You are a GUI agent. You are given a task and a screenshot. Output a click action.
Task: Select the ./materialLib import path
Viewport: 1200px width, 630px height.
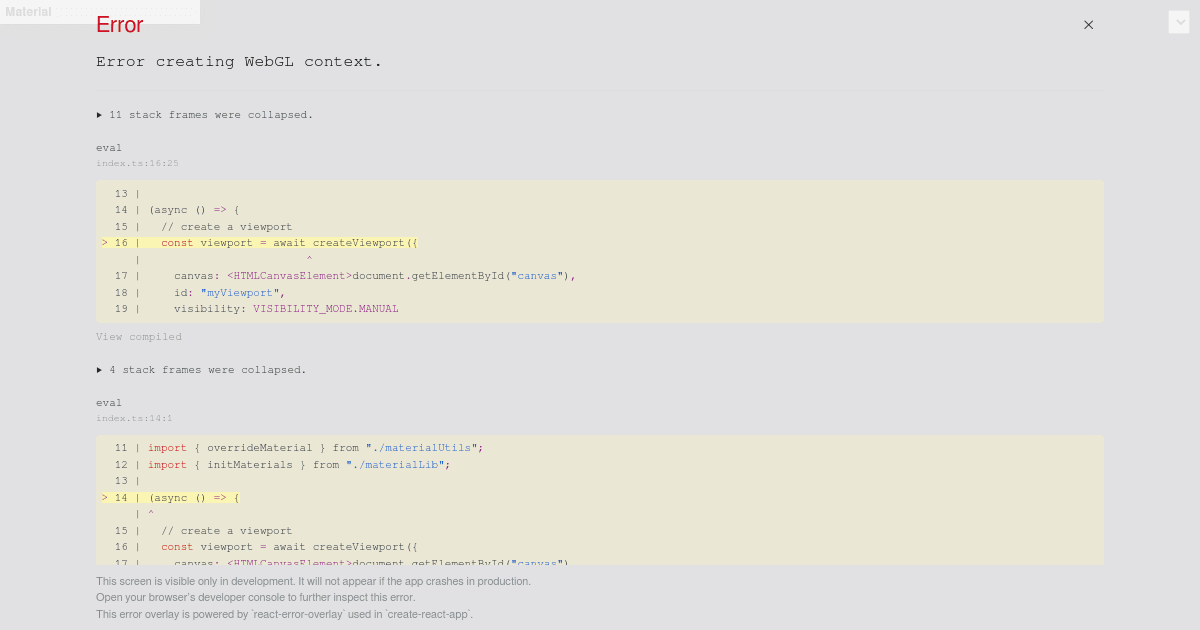(x=399, y=464)
